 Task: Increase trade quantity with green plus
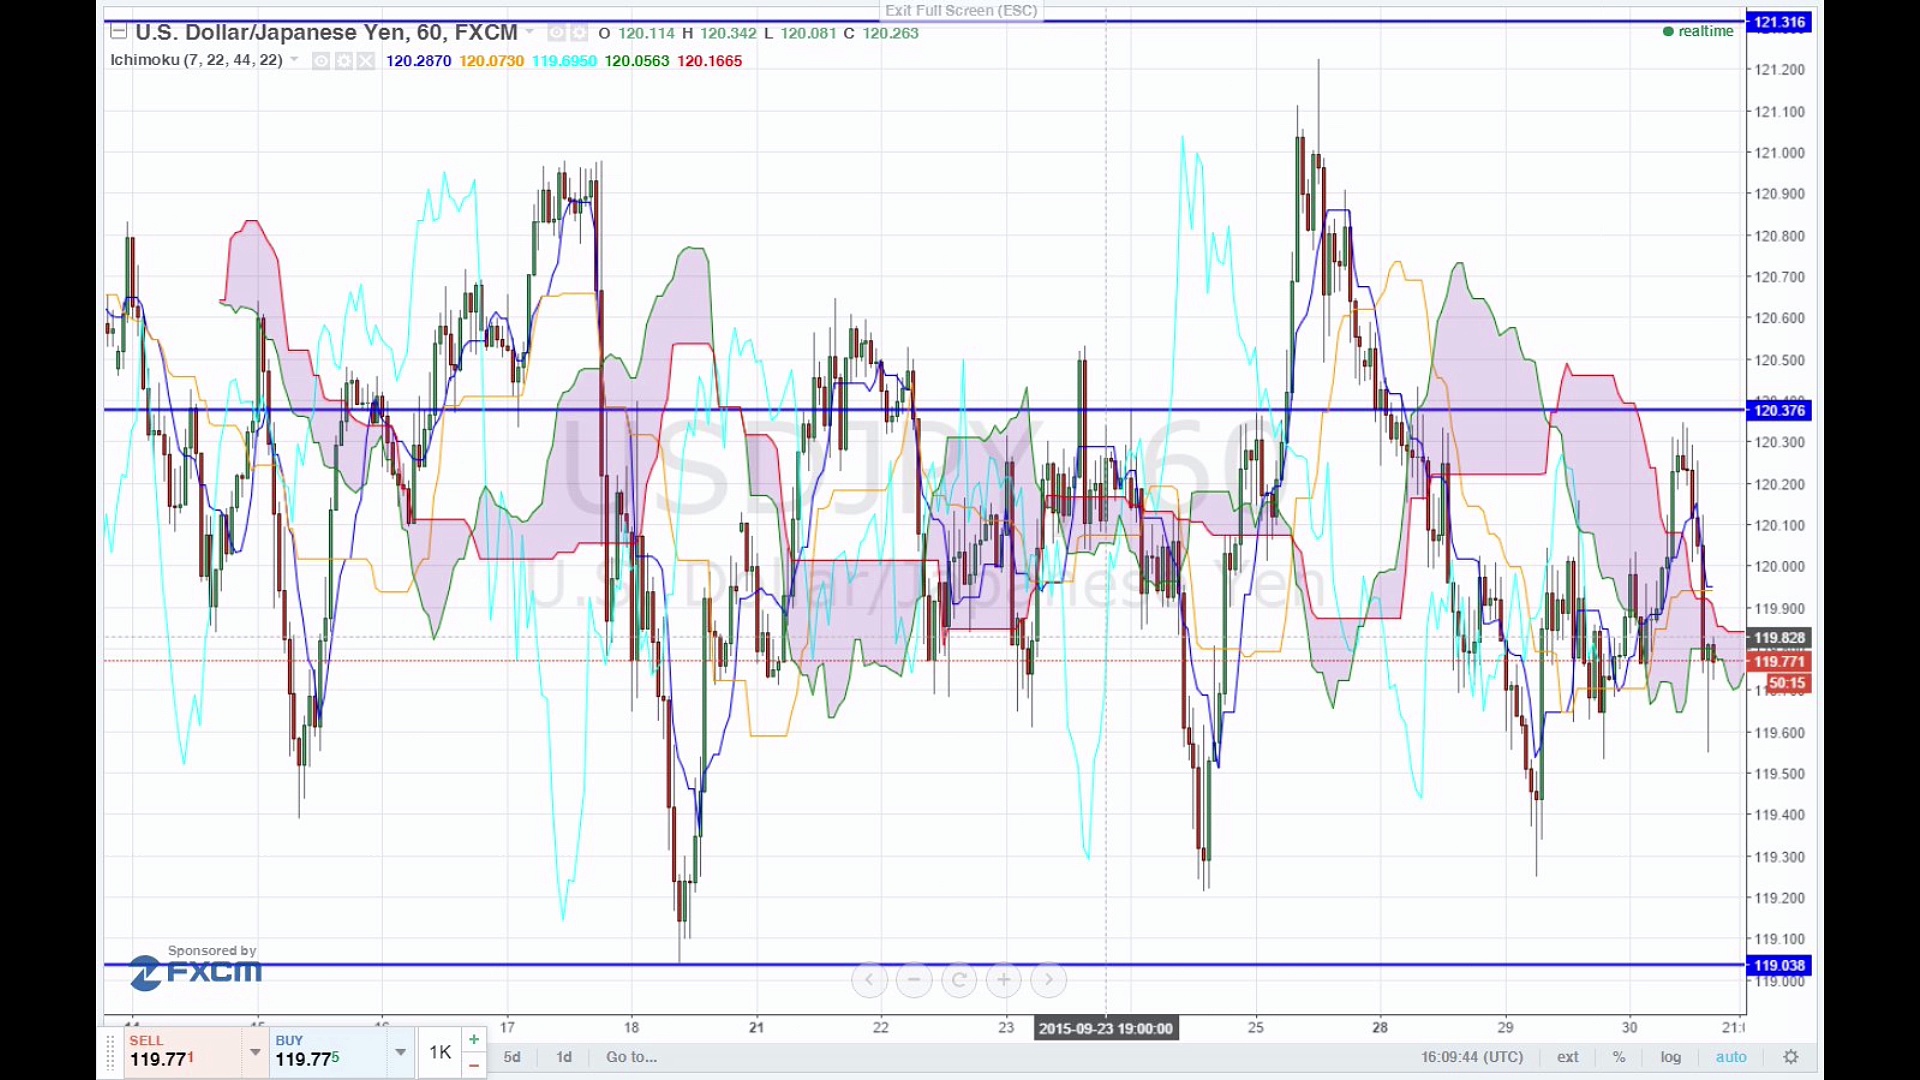click(474, 1040)
